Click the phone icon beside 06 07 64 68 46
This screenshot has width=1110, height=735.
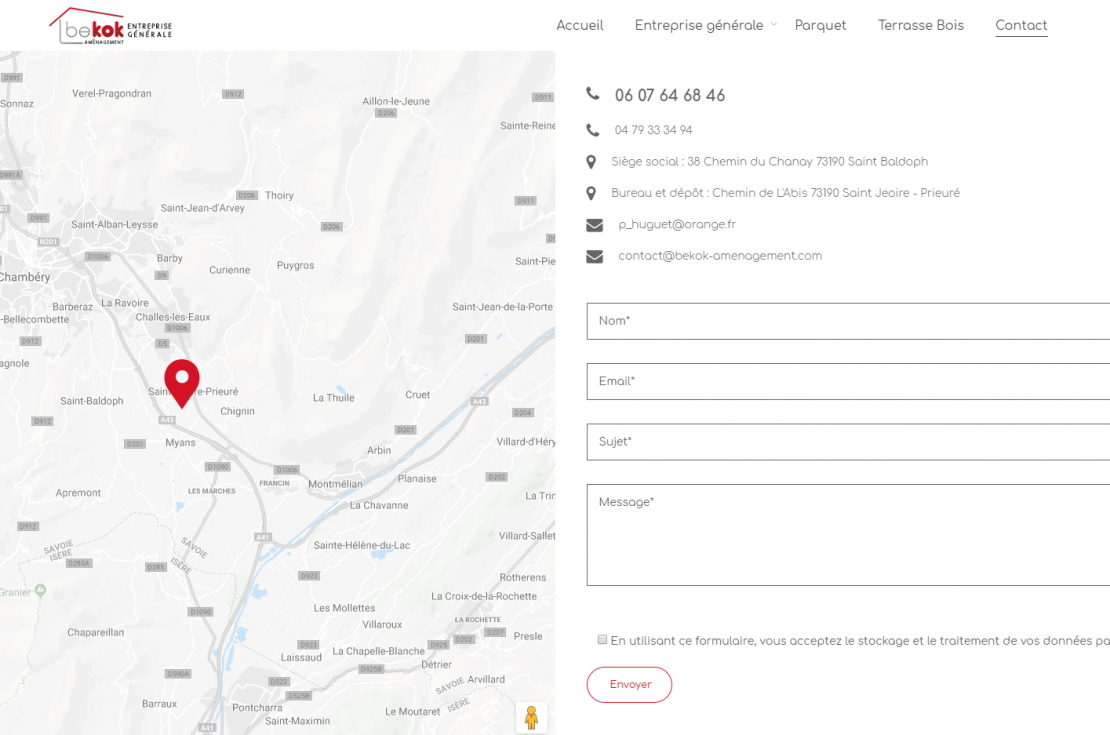[x=593, y=93]
